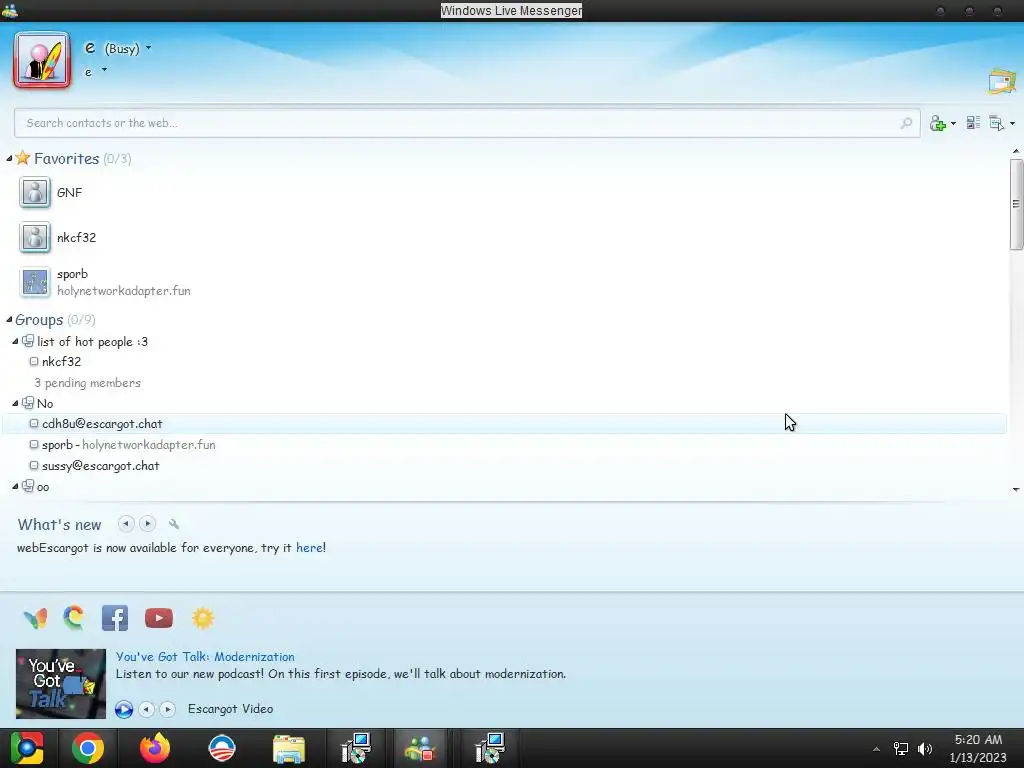The image size is (1024, 768).
Task: Click the MSN butterfly icon
Action: point(35,618)
